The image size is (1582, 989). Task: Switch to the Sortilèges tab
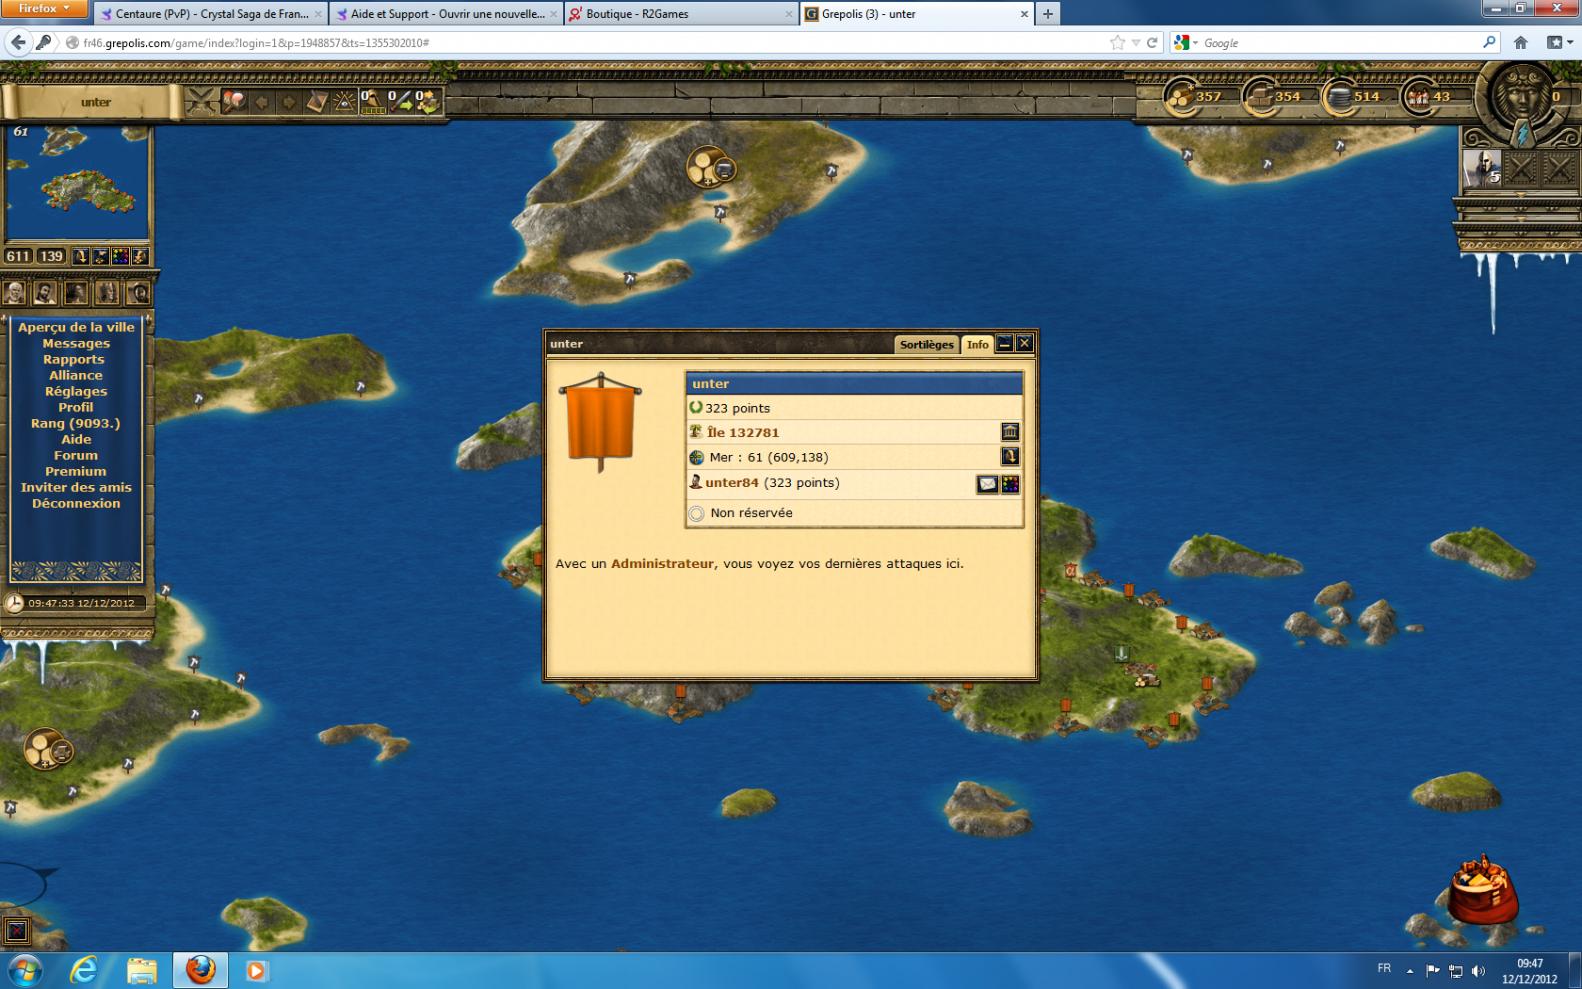926,344
